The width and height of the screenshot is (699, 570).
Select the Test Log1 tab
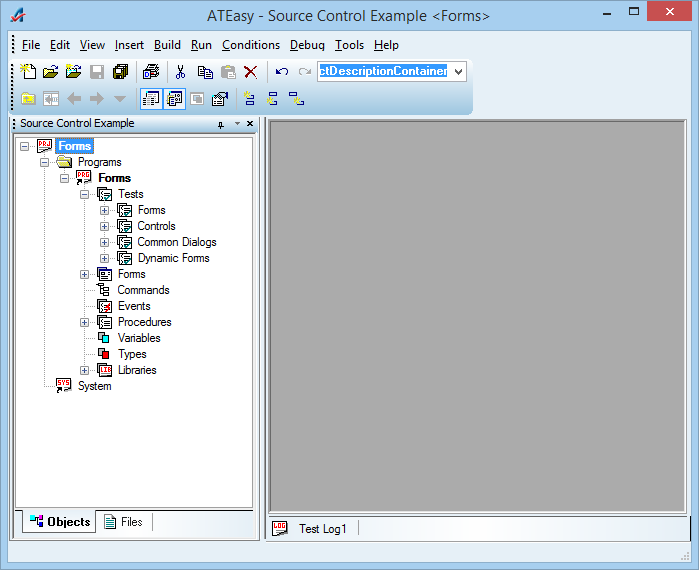[x=323, y=529]
